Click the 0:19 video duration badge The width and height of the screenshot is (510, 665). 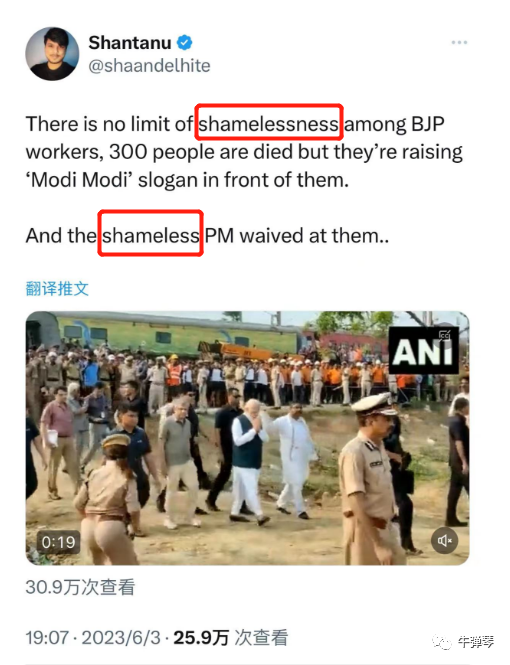pyautogui.click(x=58, y=542)
